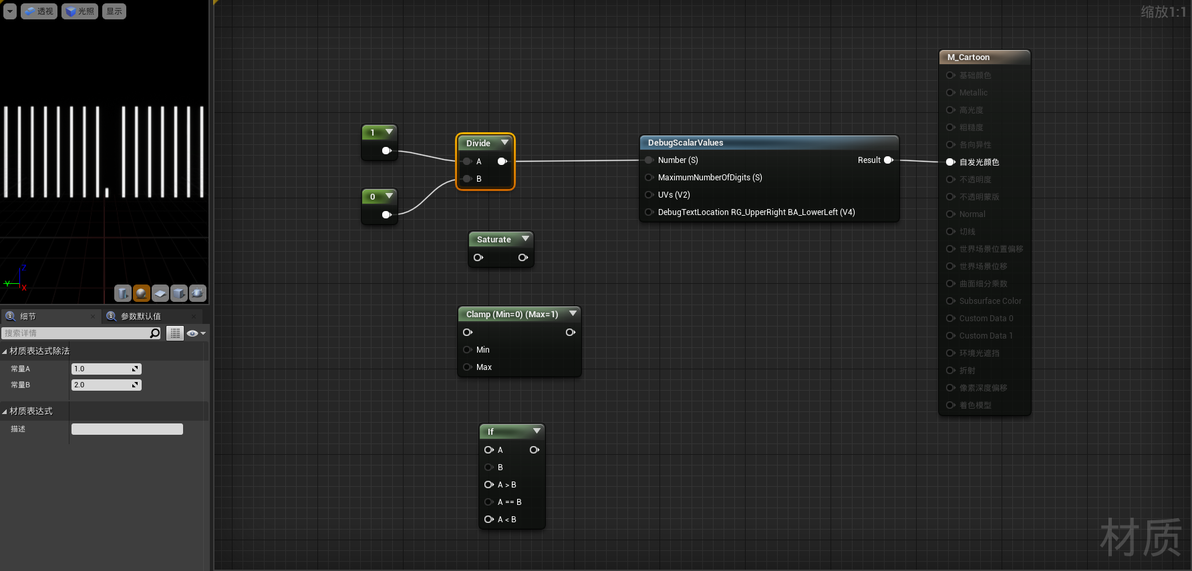This screenshot has height=571, width=1192.
Task: Select cube preview mesh icon
Action: (179, 293)
